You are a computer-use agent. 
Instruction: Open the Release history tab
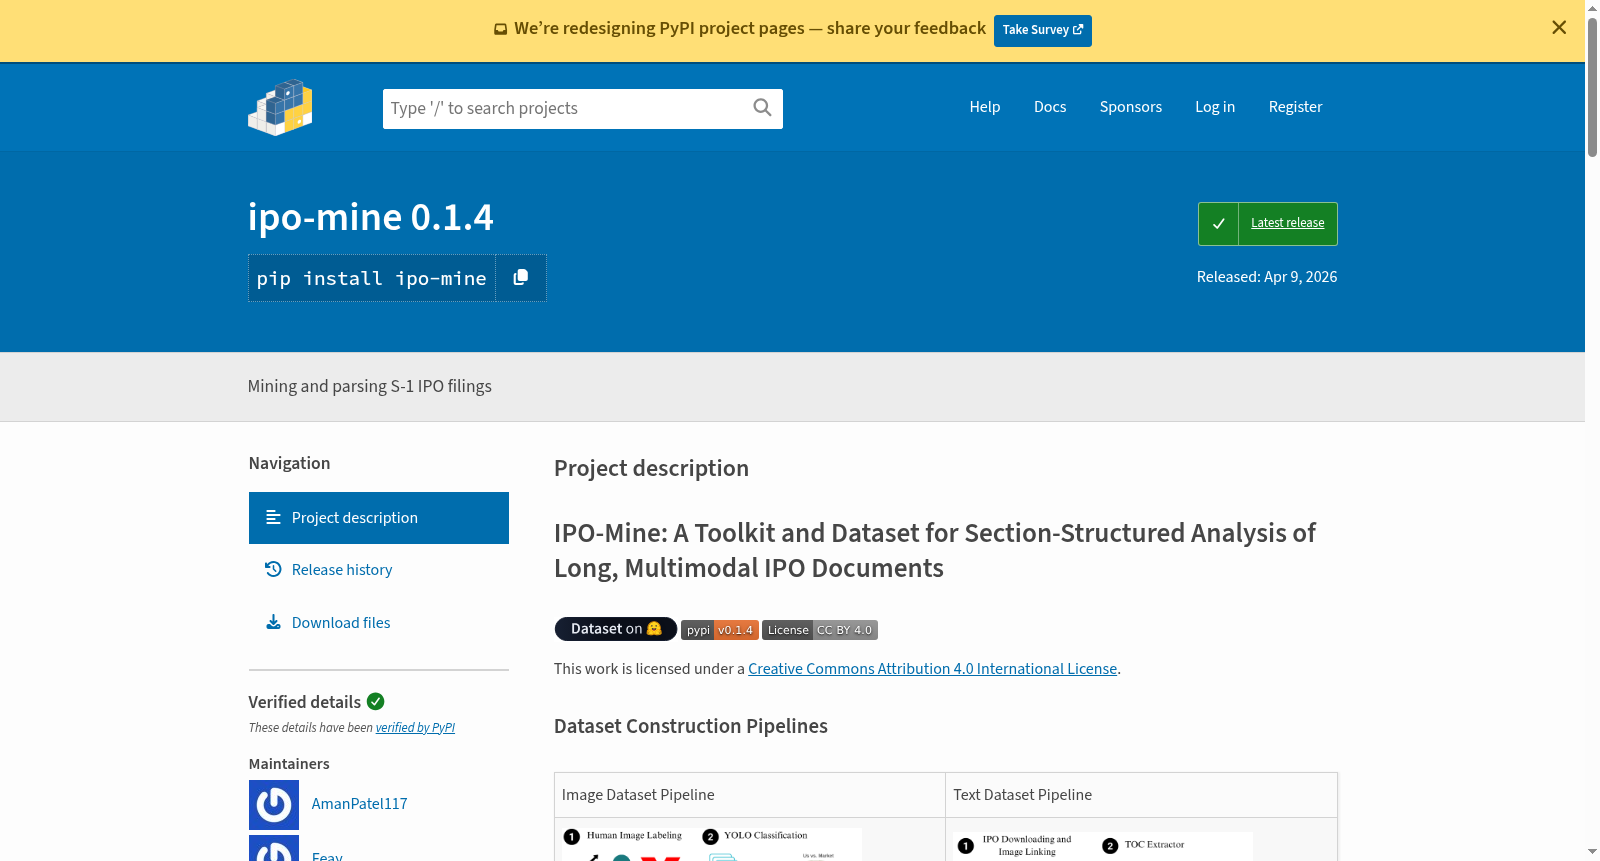(379, 570)
